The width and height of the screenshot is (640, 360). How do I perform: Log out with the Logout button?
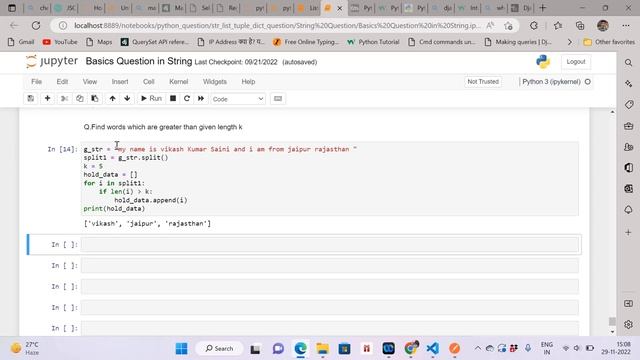coord(576,62)
